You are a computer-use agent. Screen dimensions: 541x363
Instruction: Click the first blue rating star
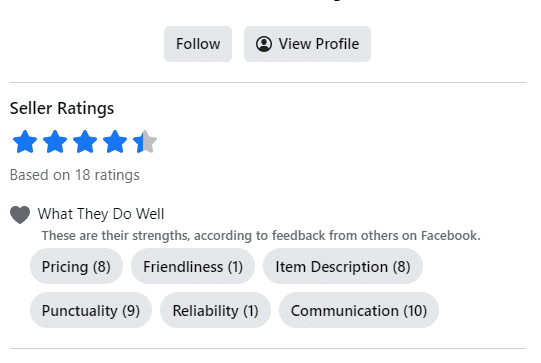[x=25, y=141]
